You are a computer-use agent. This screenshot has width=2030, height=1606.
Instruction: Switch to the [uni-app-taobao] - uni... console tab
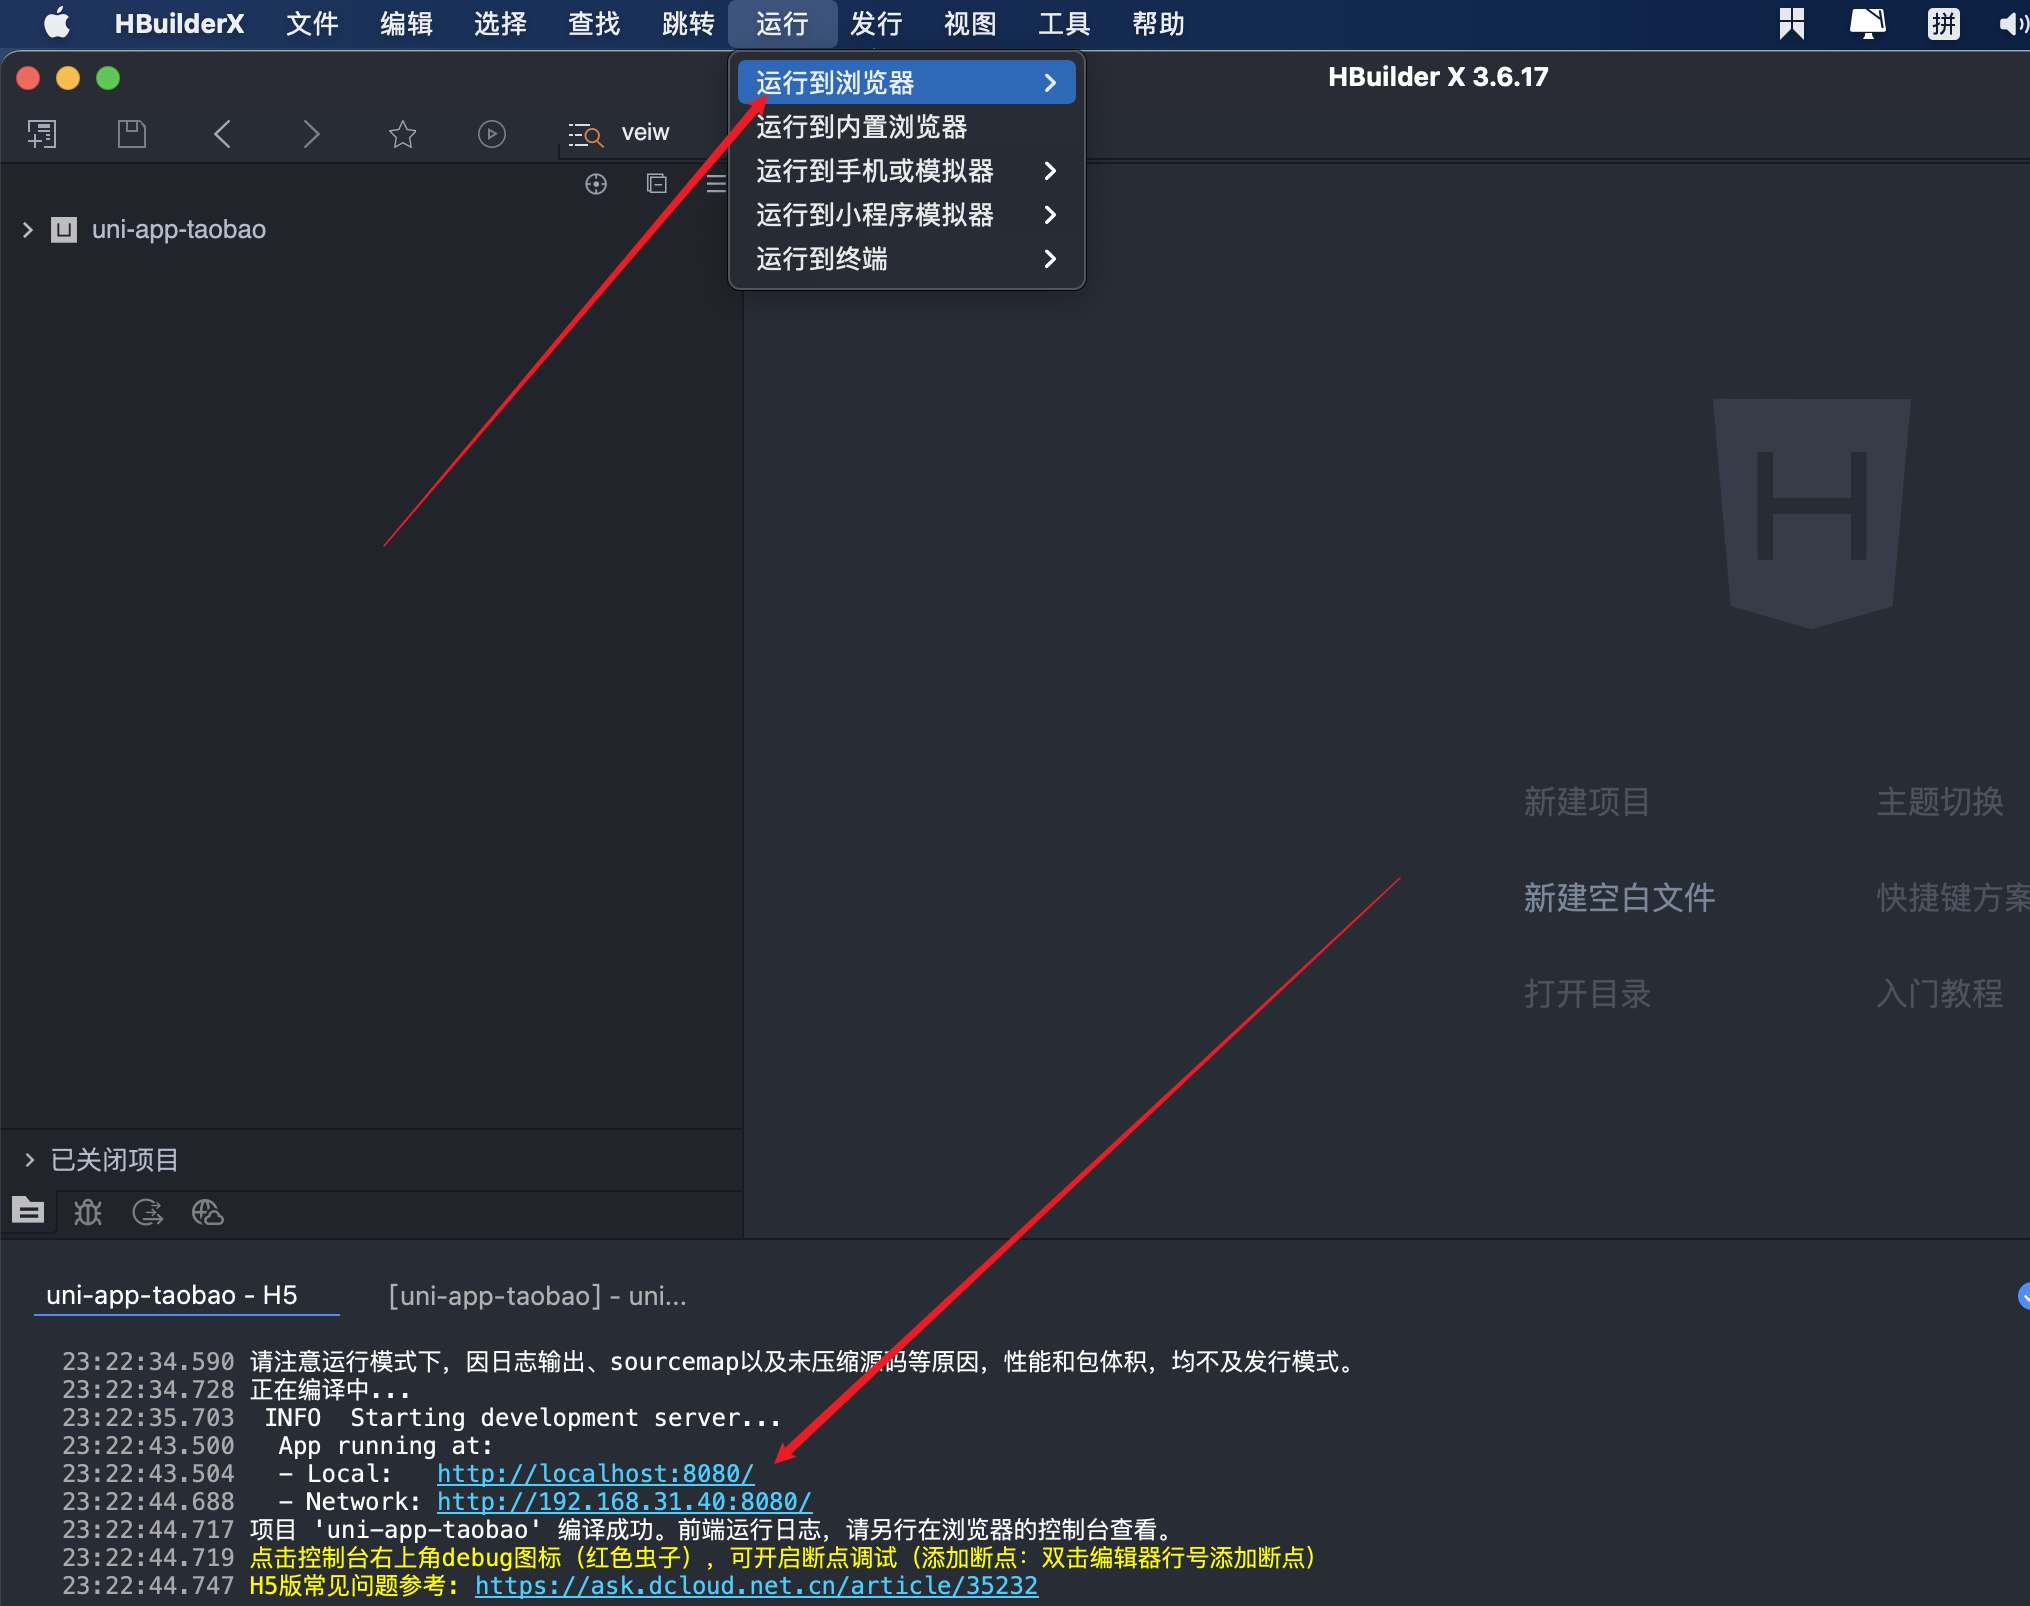pos(537,1295)
